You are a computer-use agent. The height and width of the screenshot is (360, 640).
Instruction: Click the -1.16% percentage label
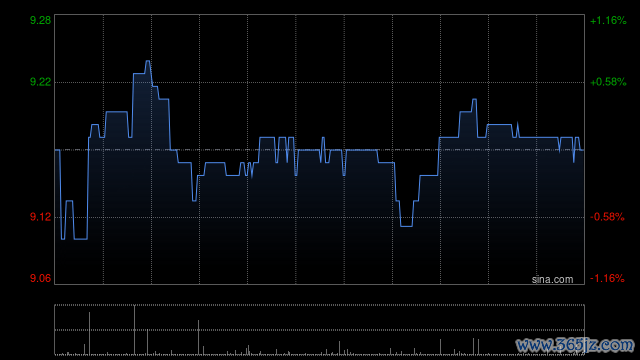click(x=607, y=278)
